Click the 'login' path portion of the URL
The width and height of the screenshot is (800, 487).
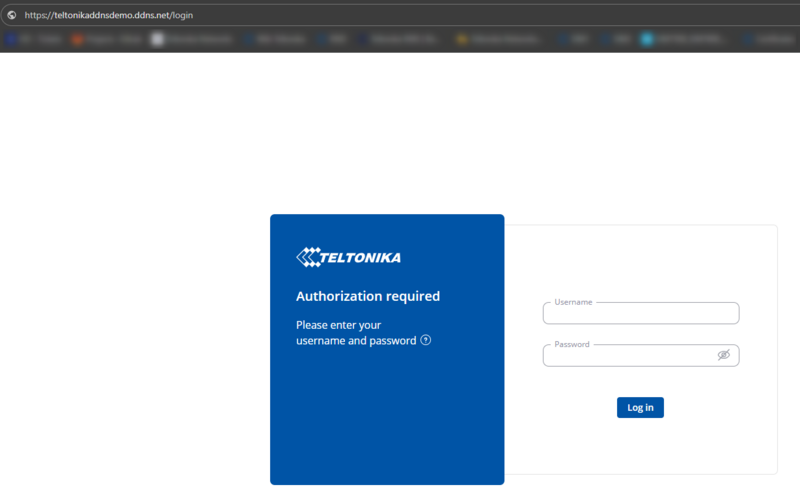(x=181, y=15)
